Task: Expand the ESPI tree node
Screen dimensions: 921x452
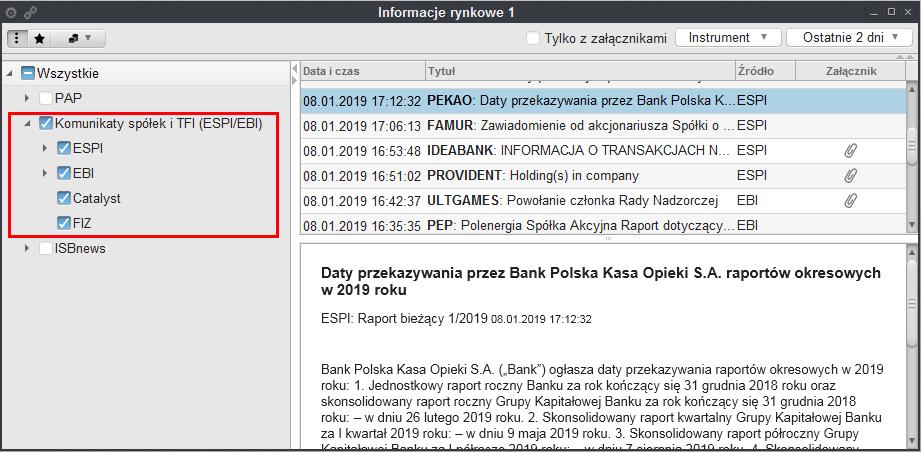Action: click(45, 149)
